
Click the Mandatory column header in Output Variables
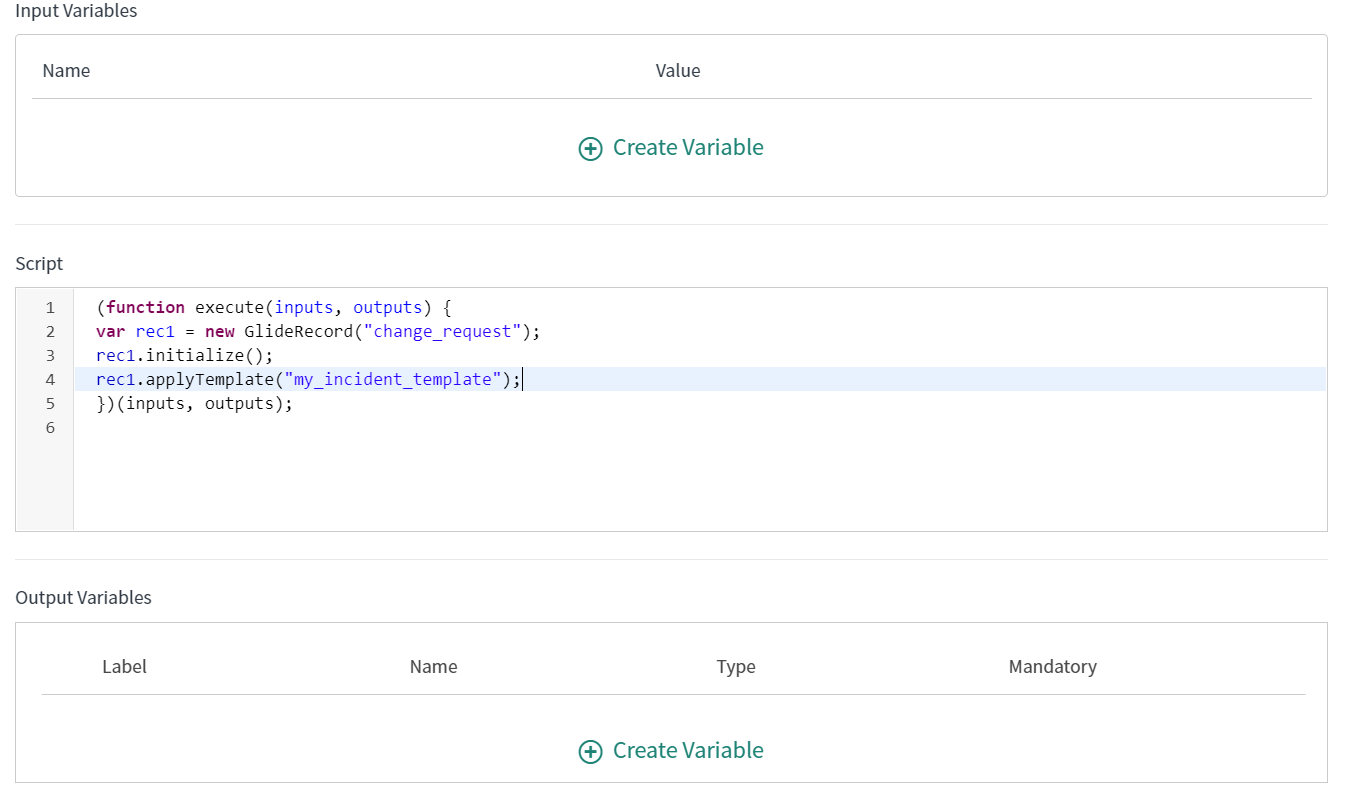click(x=1052, y=666)
